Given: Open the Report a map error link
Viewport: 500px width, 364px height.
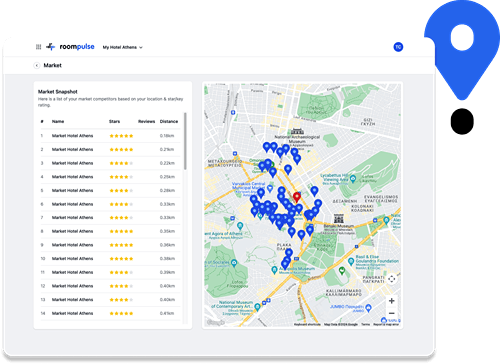Looking at the screenshot, I should click(x=386, y=324).
